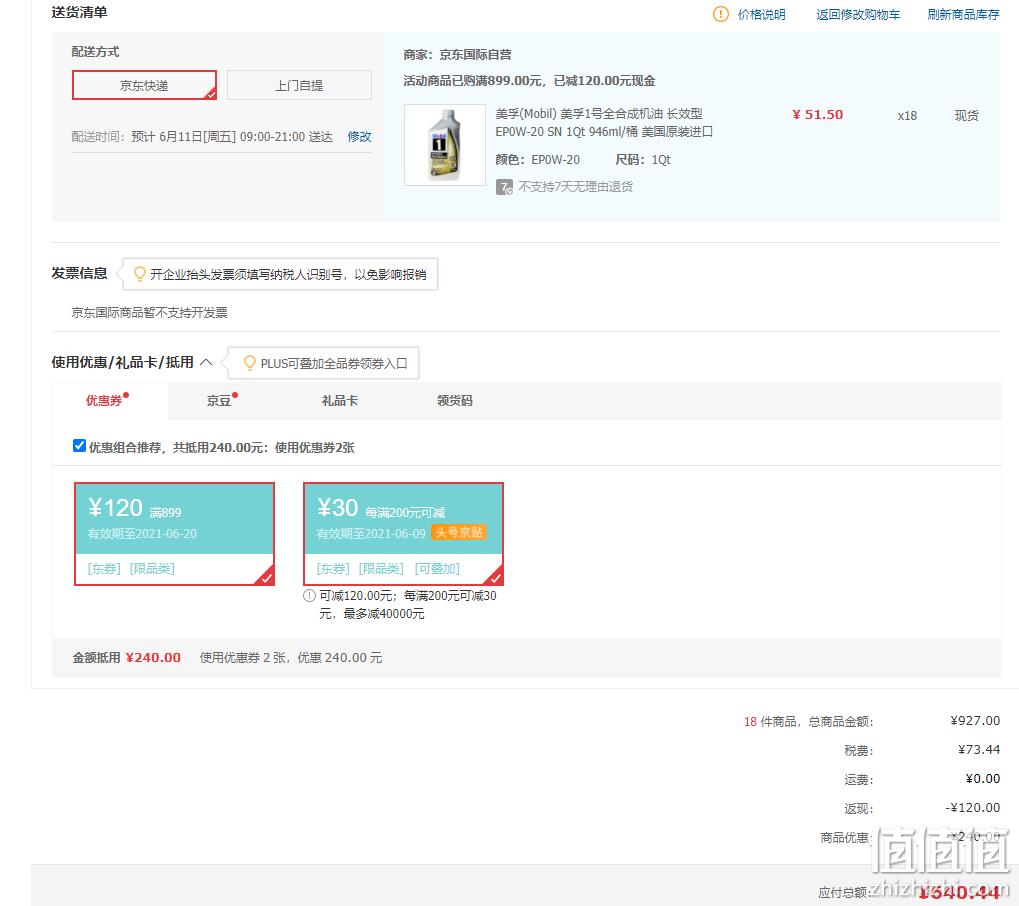Click the 尺码: 1Qt attribute text
The height and width of the screenshot is (906, 1019).
pos(643,160)
